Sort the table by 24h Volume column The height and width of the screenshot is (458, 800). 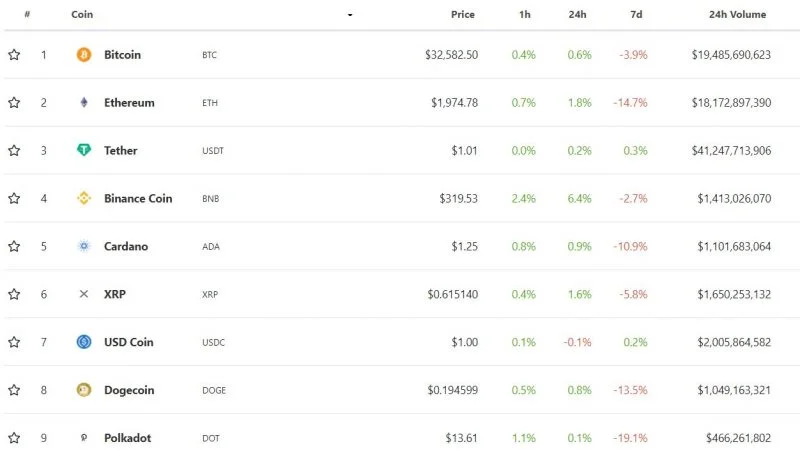tap(737, 14)
